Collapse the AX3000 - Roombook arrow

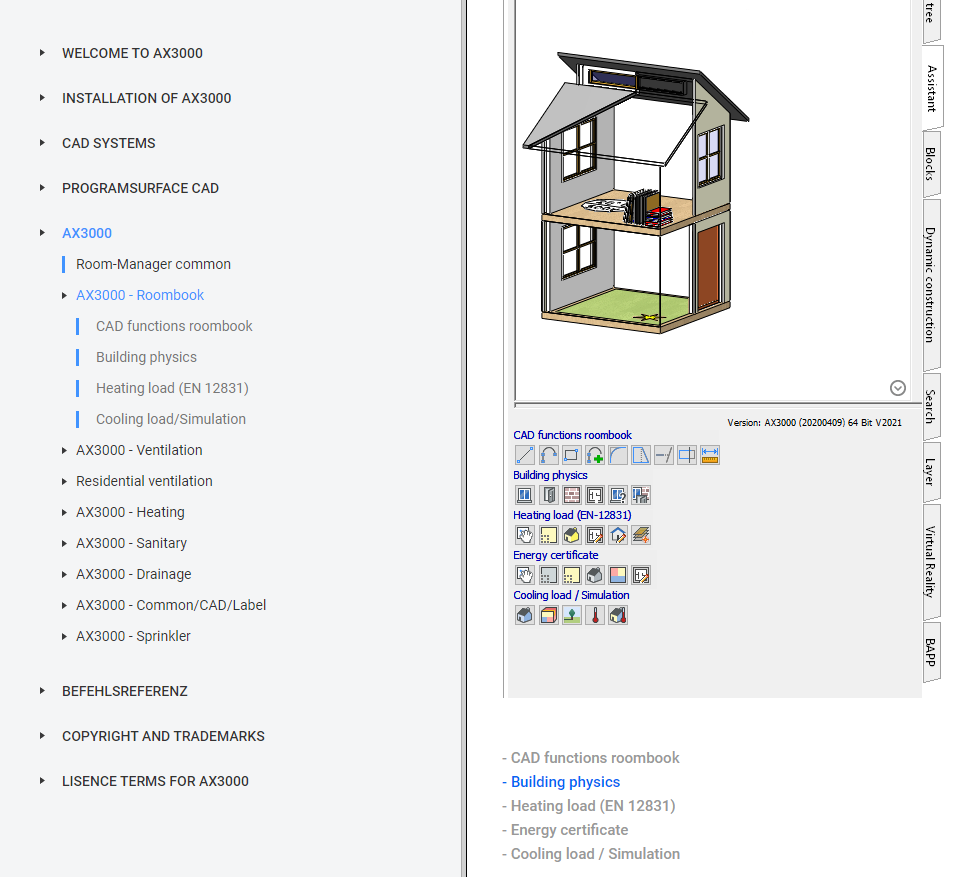64,295
